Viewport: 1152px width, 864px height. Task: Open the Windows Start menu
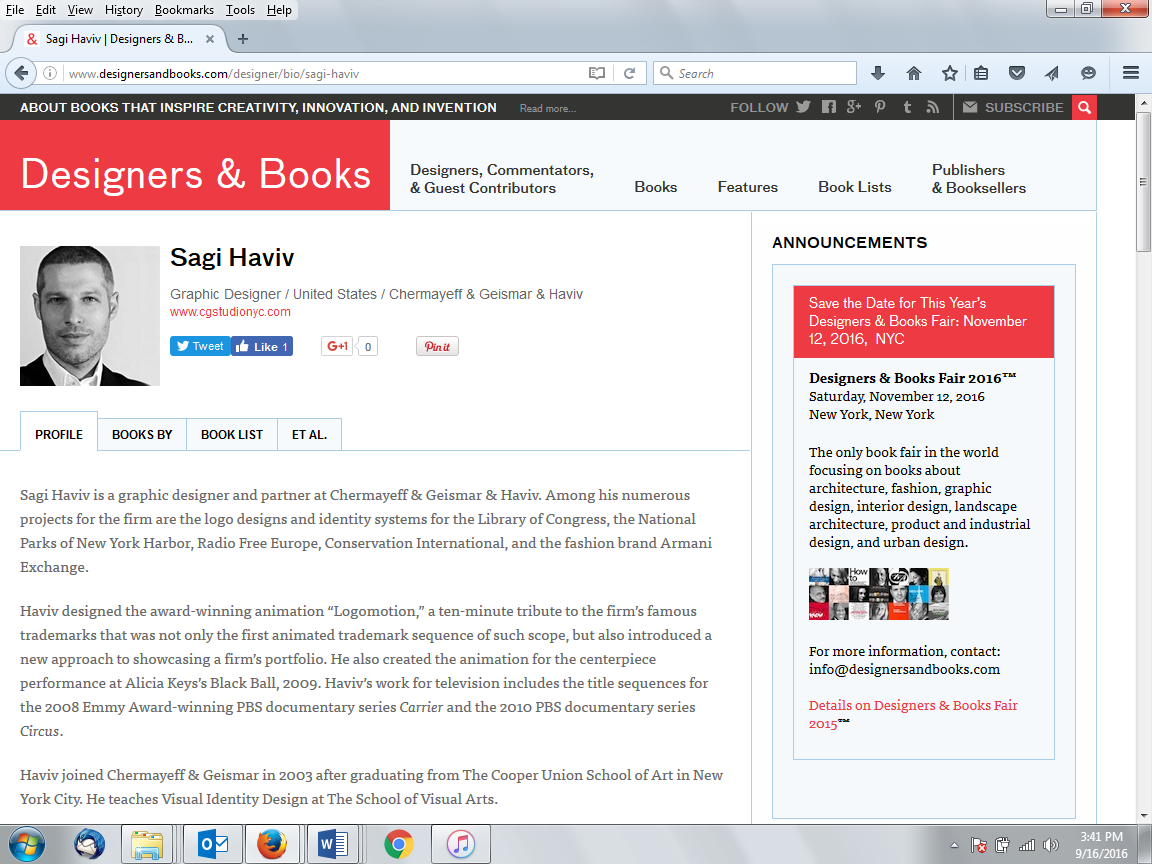tap(26, 844)
